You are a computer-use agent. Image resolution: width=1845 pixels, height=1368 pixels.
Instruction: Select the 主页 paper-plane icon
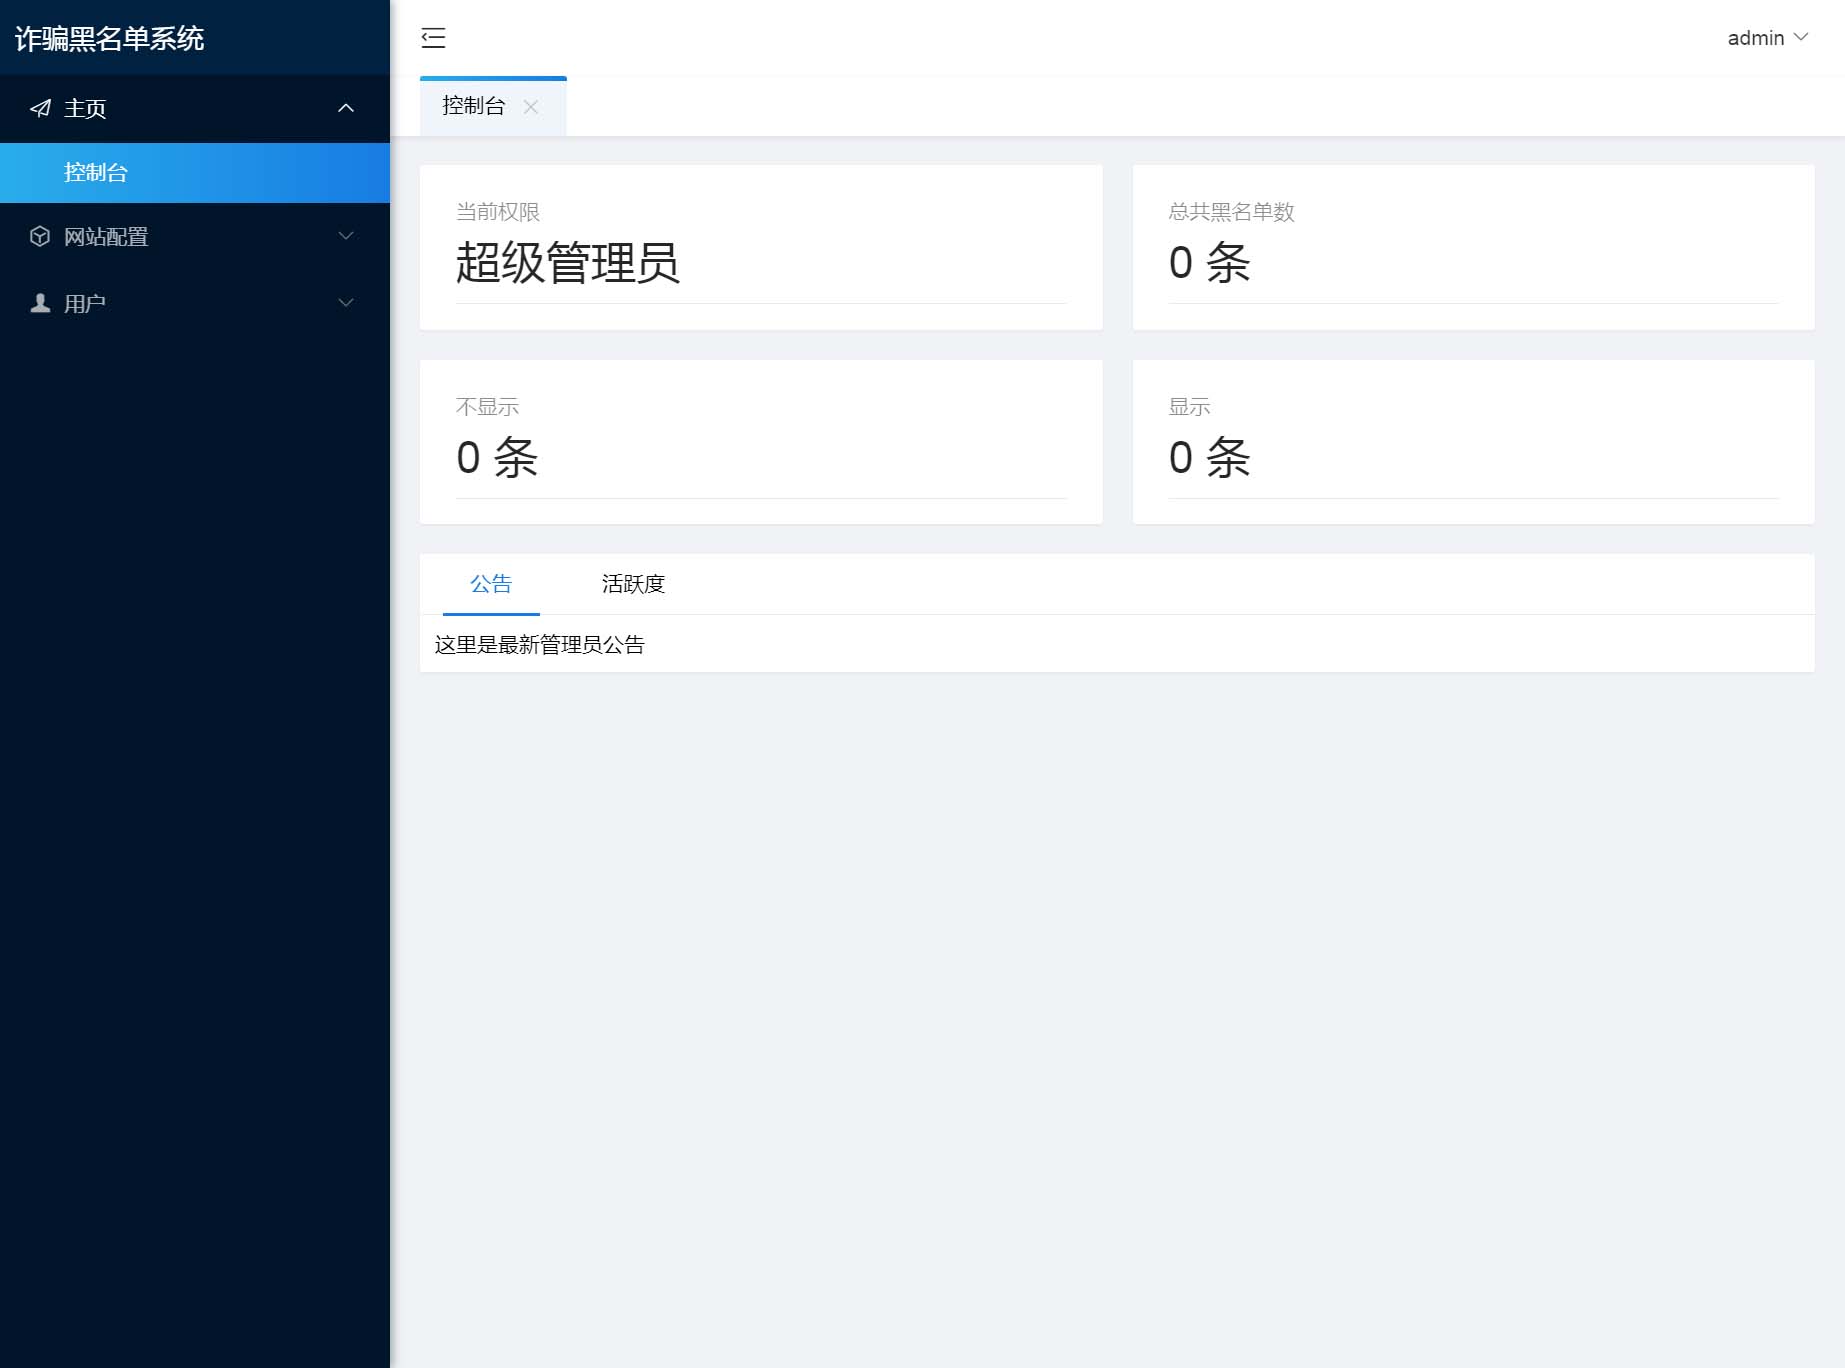[40, 108]
